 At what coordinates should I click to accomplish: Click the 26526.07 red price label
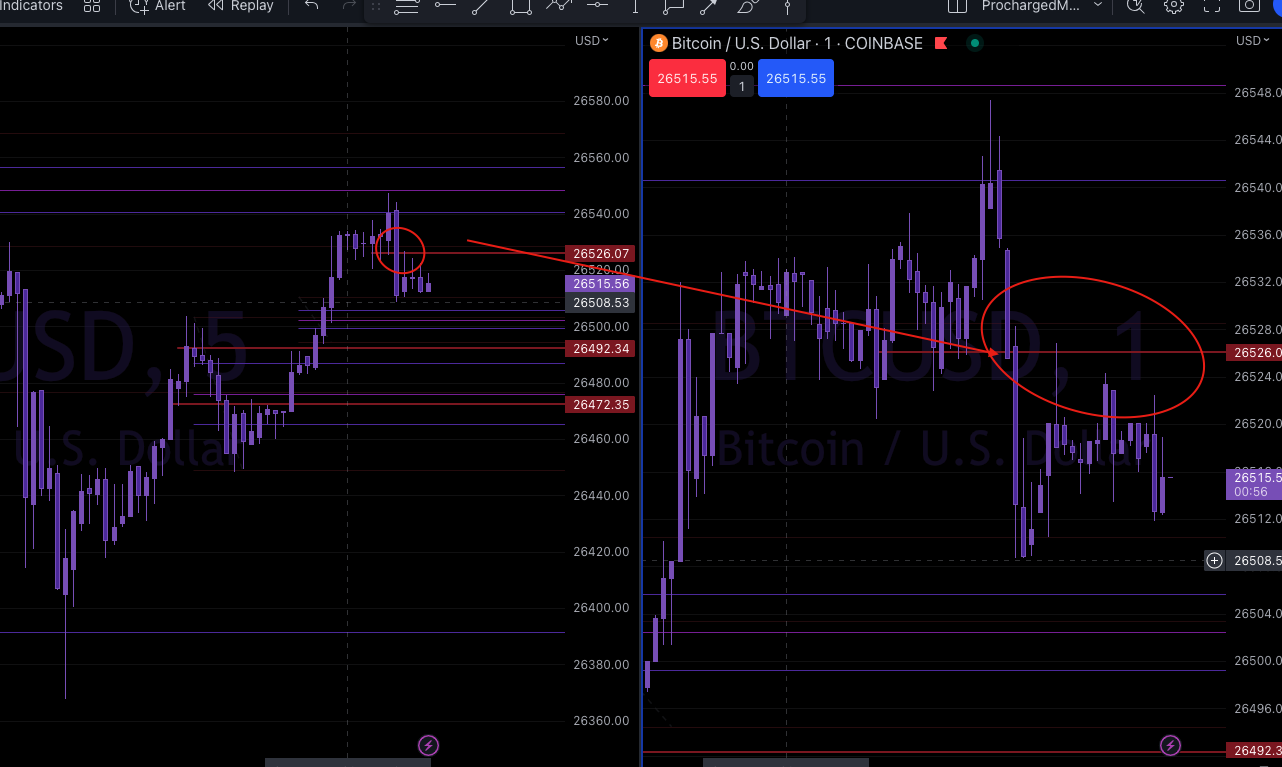pos(600,253)
